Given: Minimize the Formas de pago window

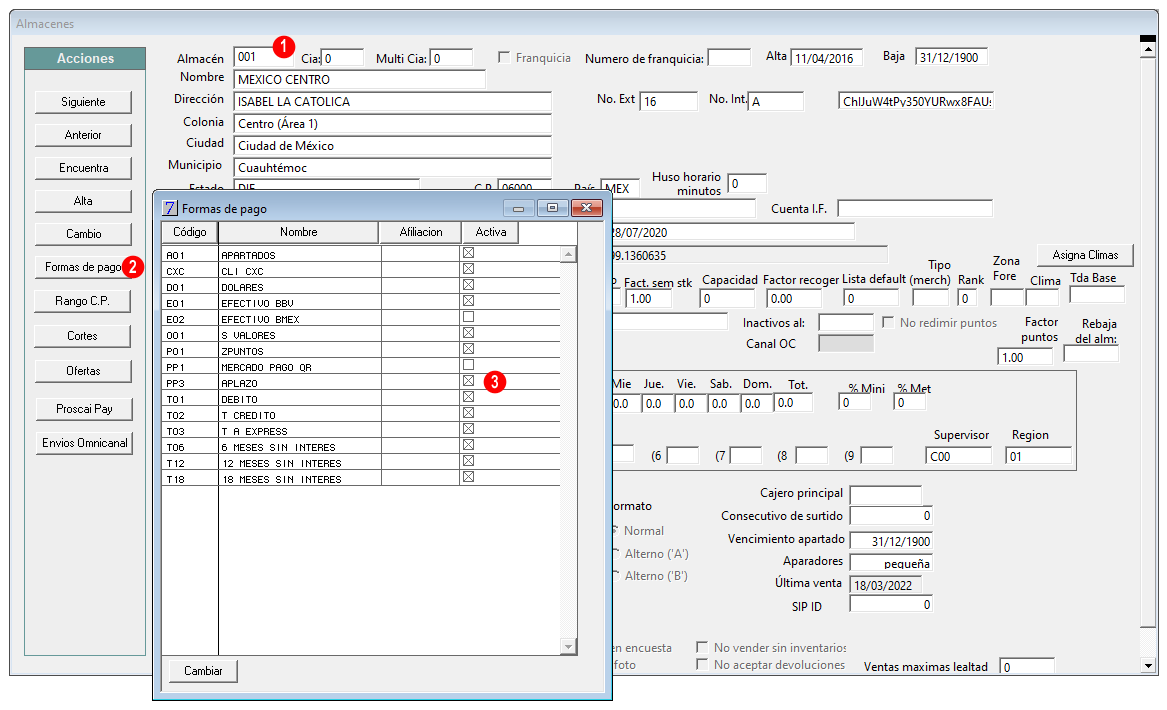Looking at the screenshot, I should point(518,208).
